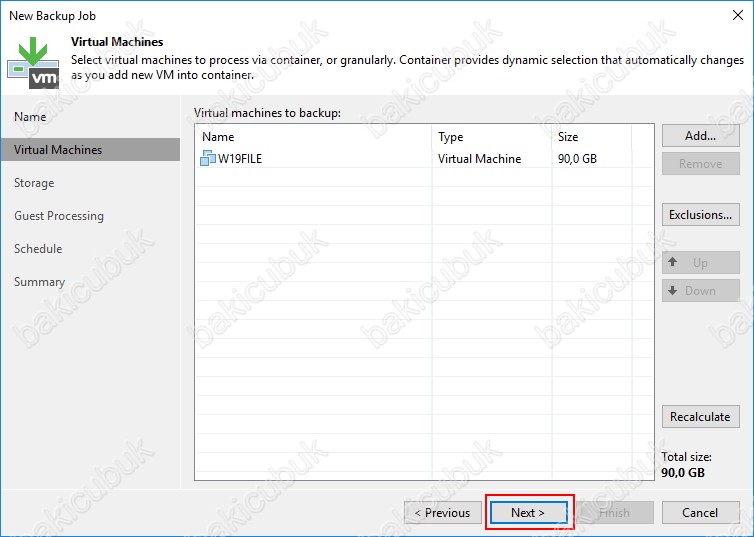
Task: Click the Up arrow icon
Action: coord(673,262)
